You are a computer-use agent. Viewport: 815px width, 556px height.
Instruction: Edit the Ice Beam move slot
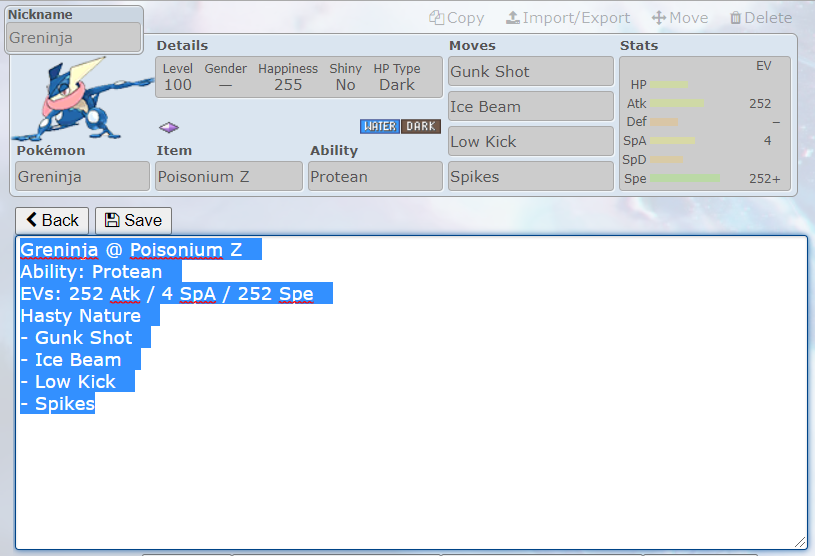click(531, 107)
